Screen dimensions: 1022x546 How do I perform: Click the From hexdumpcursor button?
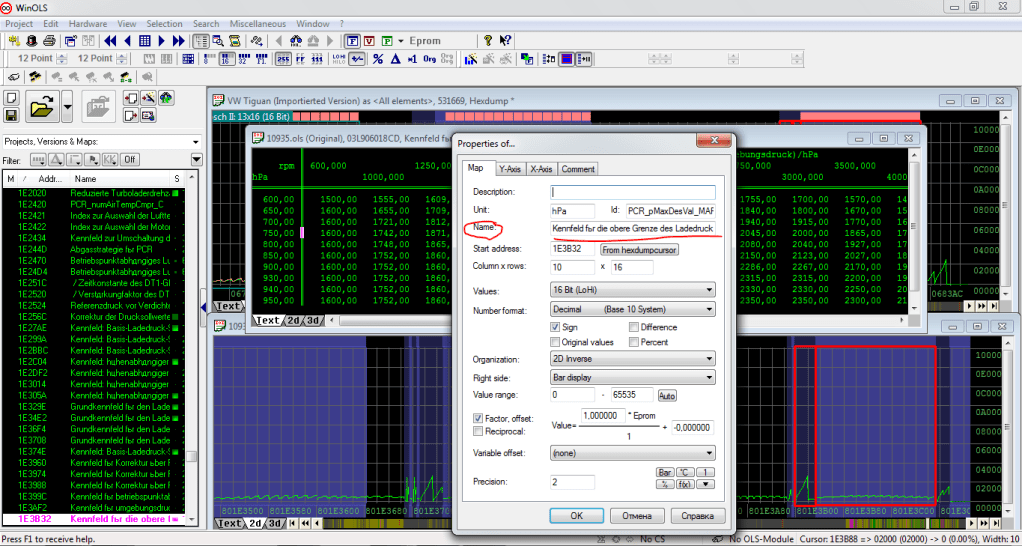pos(639,249)
